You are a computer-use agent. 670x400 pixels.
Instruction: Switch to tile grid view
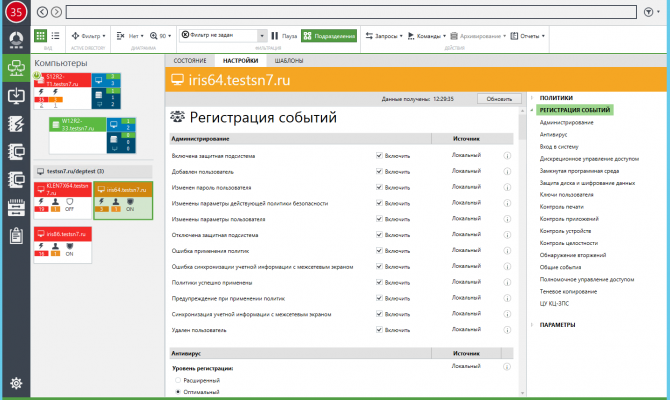coord(41,36)
